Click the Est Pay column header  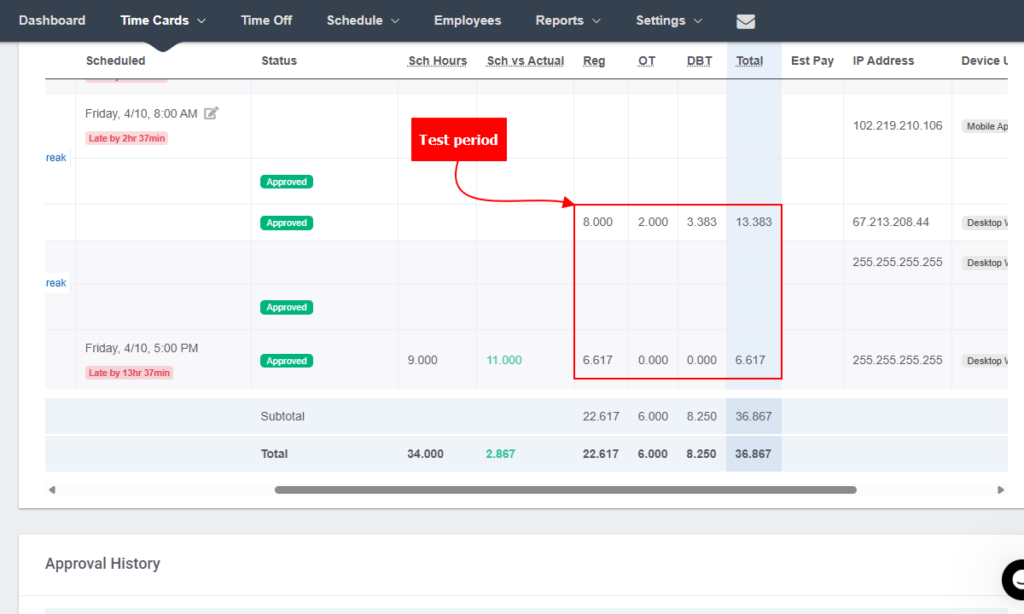[x=812, y=61]
